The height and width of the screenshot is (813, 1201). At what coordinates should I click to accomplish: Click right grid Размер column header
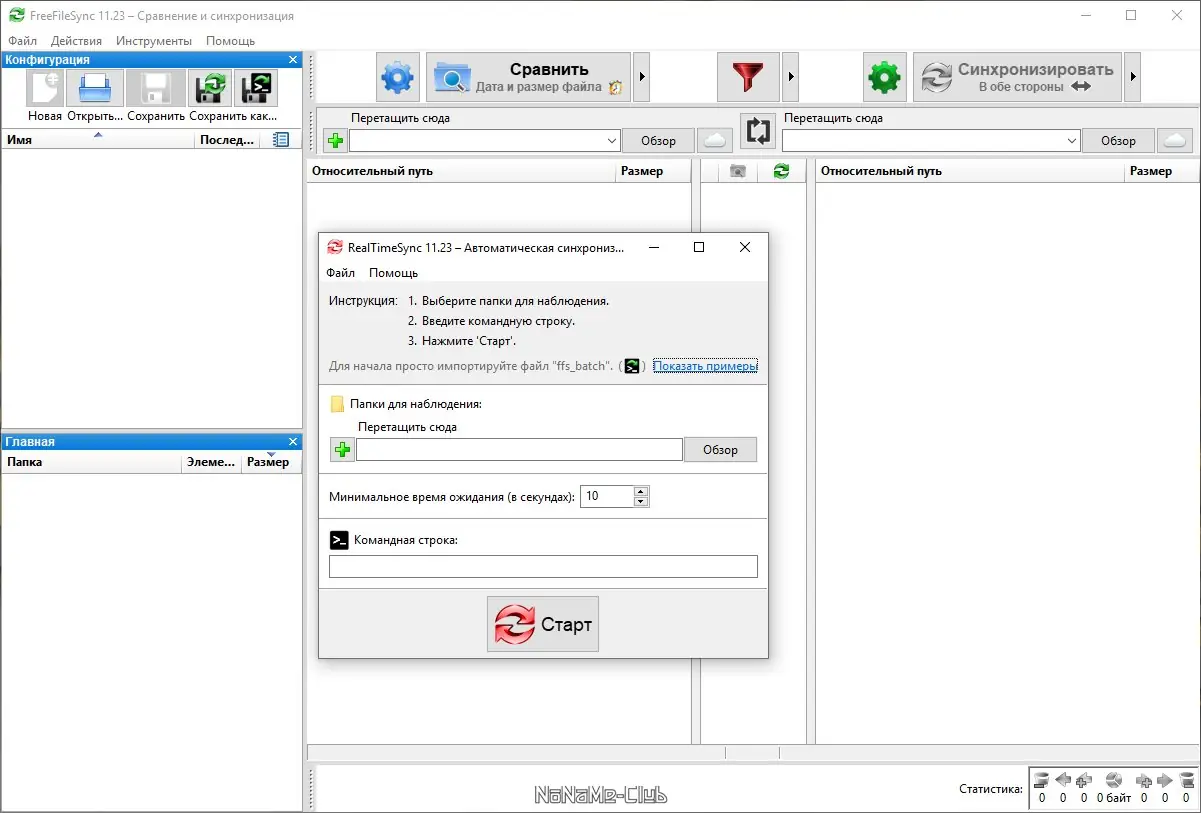click(1162, 171)
